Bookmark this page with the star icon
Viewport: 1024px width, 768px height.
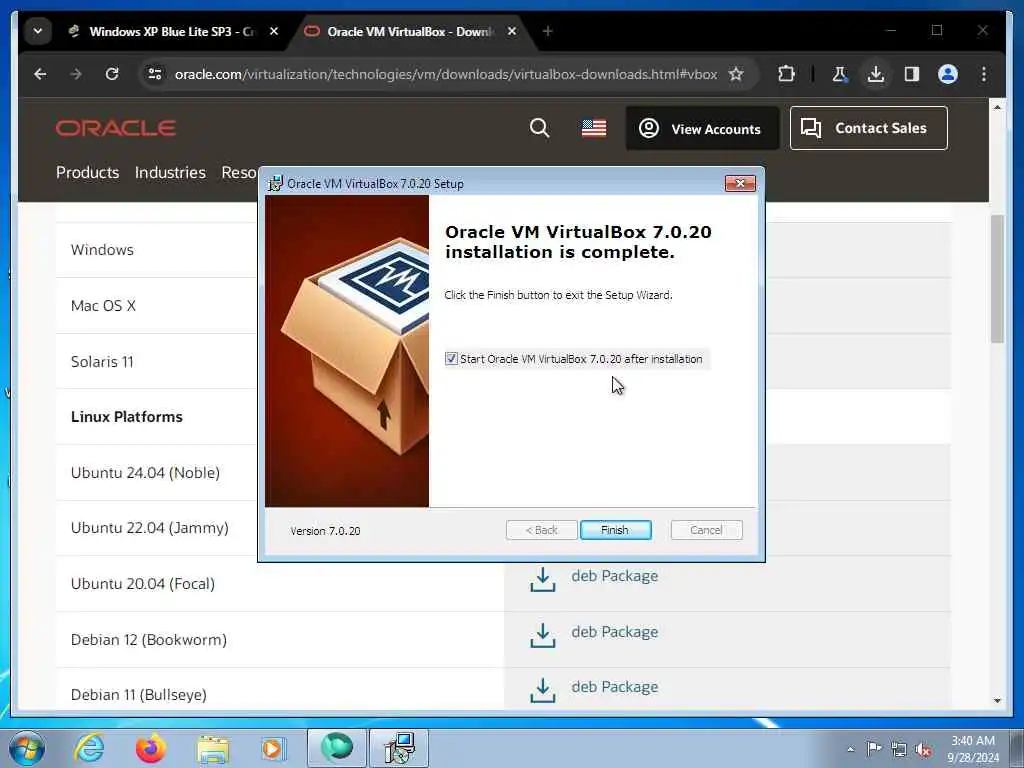click(736, 74)
